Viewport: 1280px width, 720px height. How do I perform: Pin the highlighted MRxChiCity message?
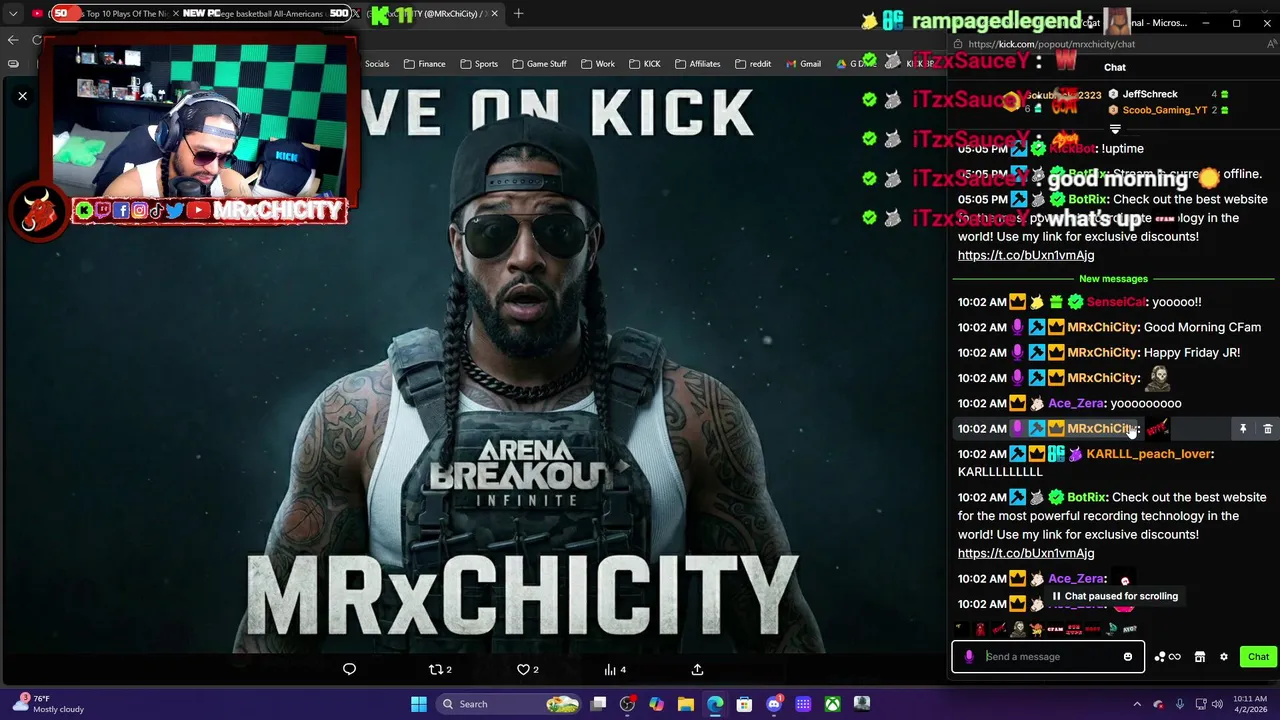[x=1243, y=429]
